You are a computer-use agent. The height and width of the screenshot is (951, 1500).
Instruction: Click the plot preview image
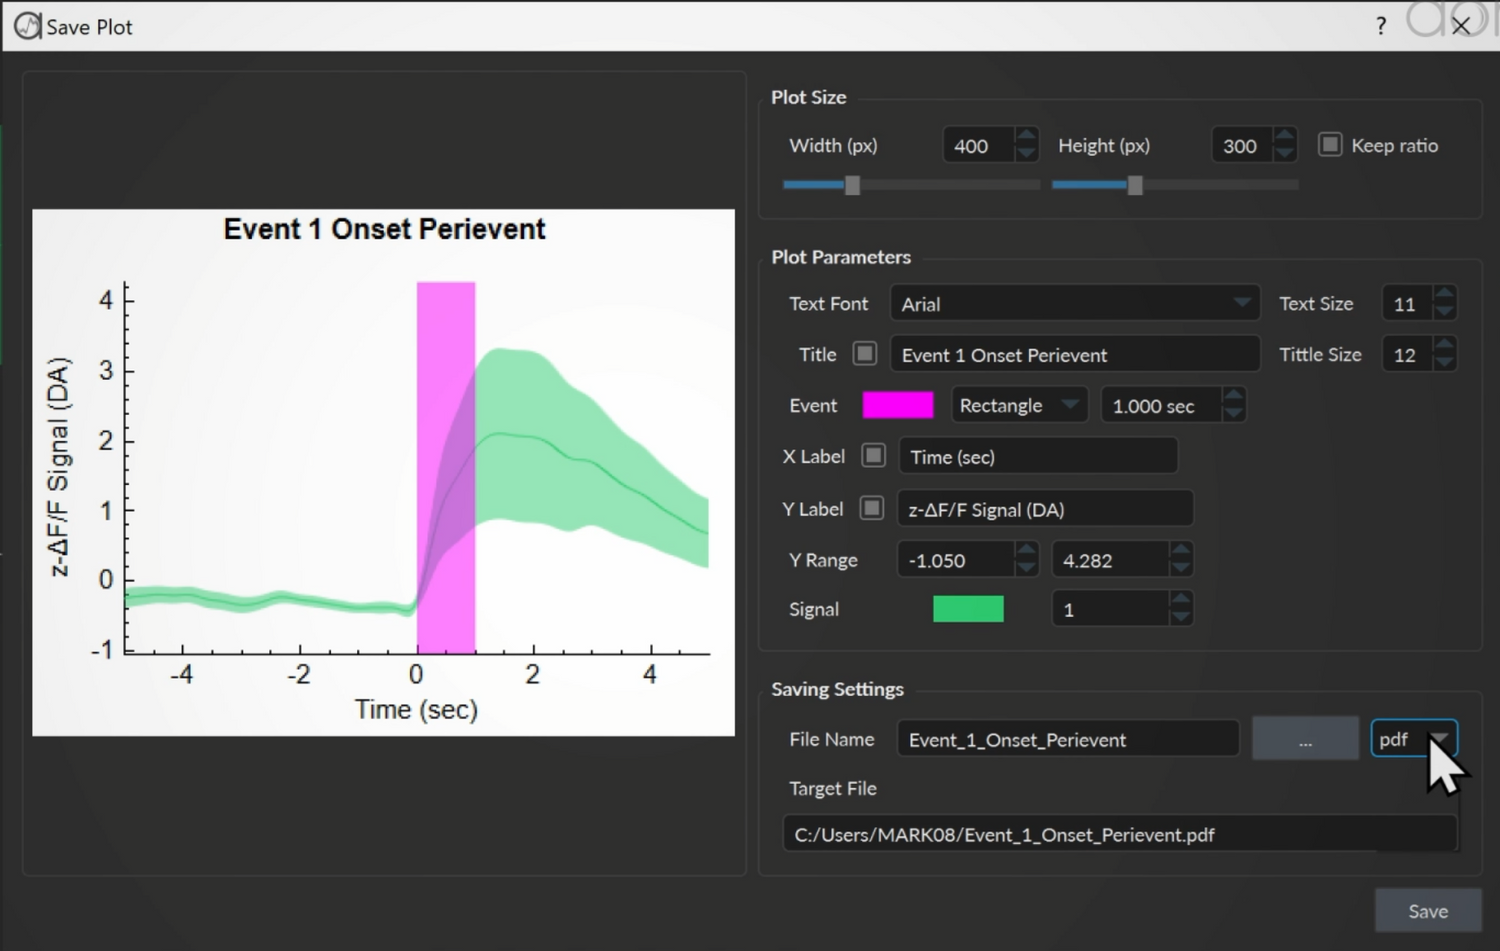383,472
